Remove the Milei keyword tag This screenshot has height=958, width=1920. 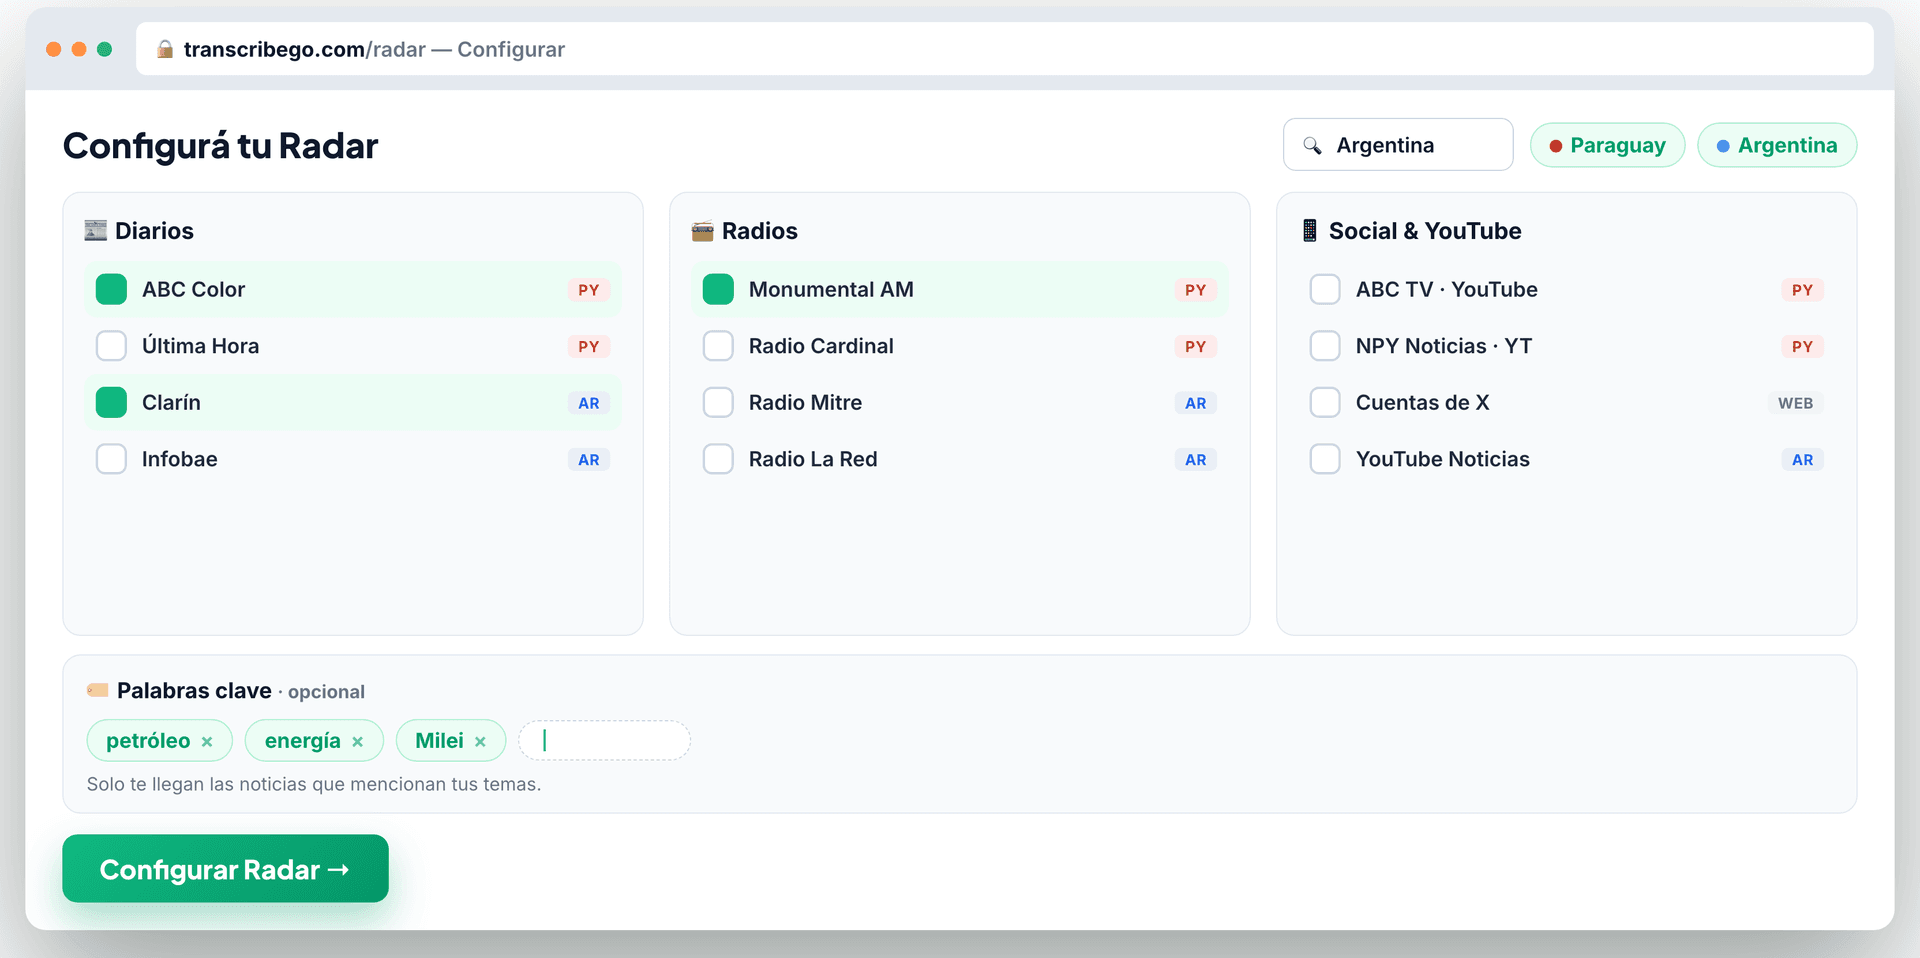point(480,742)
